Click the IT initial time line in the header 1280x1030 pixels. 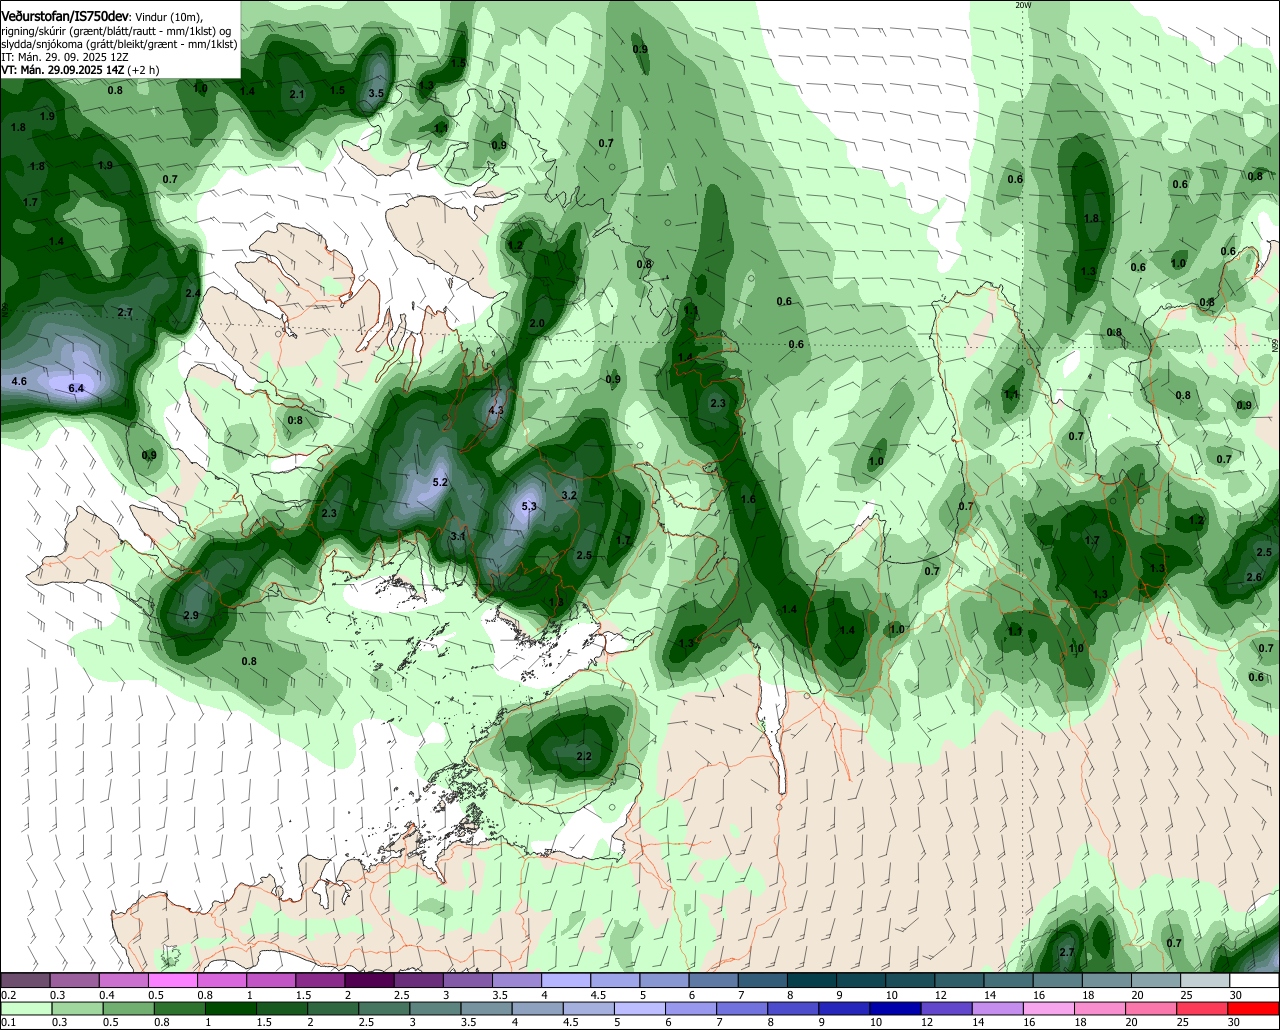pos(64,56)
